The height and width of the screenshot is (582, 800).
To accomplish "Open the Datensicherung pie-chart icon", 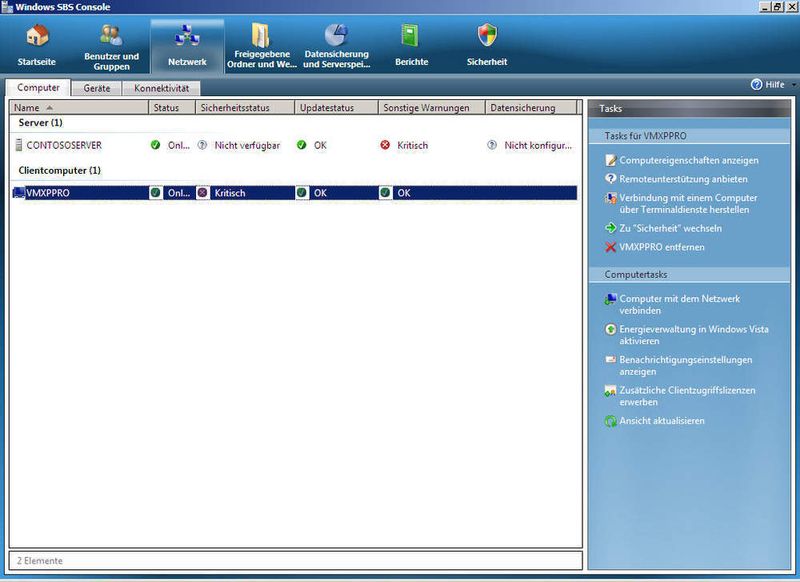I will click(336, 35).
